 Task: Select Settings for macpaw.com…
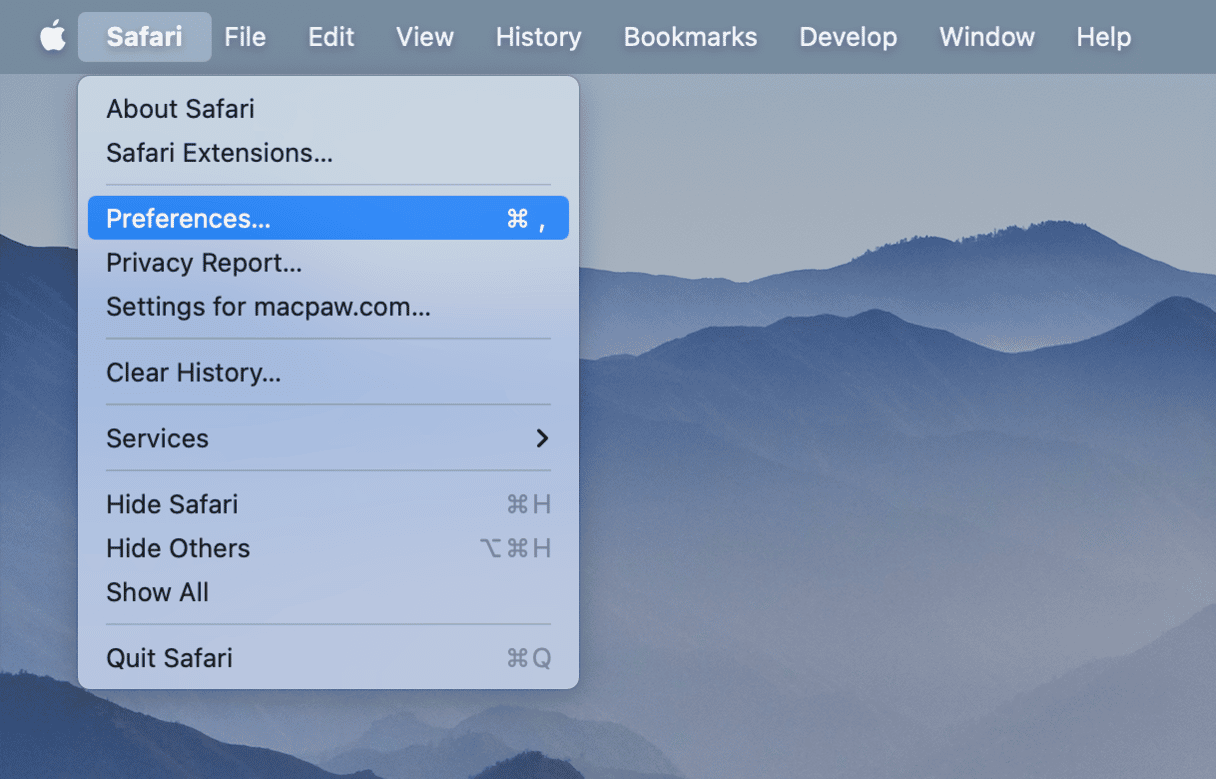pyautogui.click(x=268, y=307)
